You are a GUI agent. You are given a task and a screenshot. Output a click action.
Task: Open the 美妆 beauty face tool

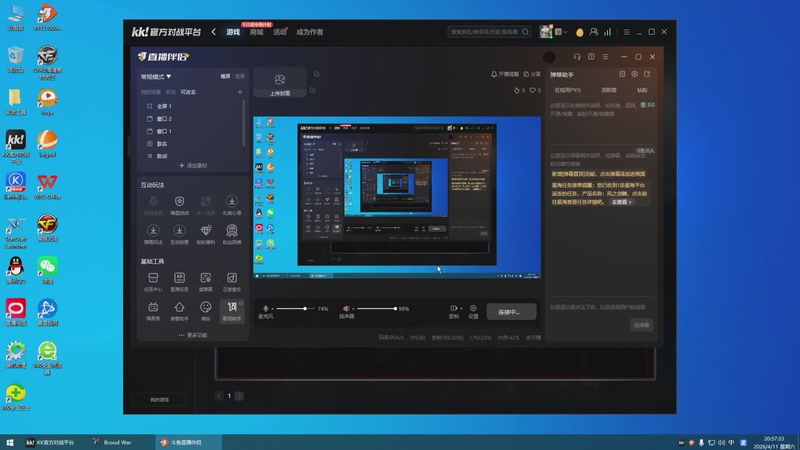pos(206,311)
